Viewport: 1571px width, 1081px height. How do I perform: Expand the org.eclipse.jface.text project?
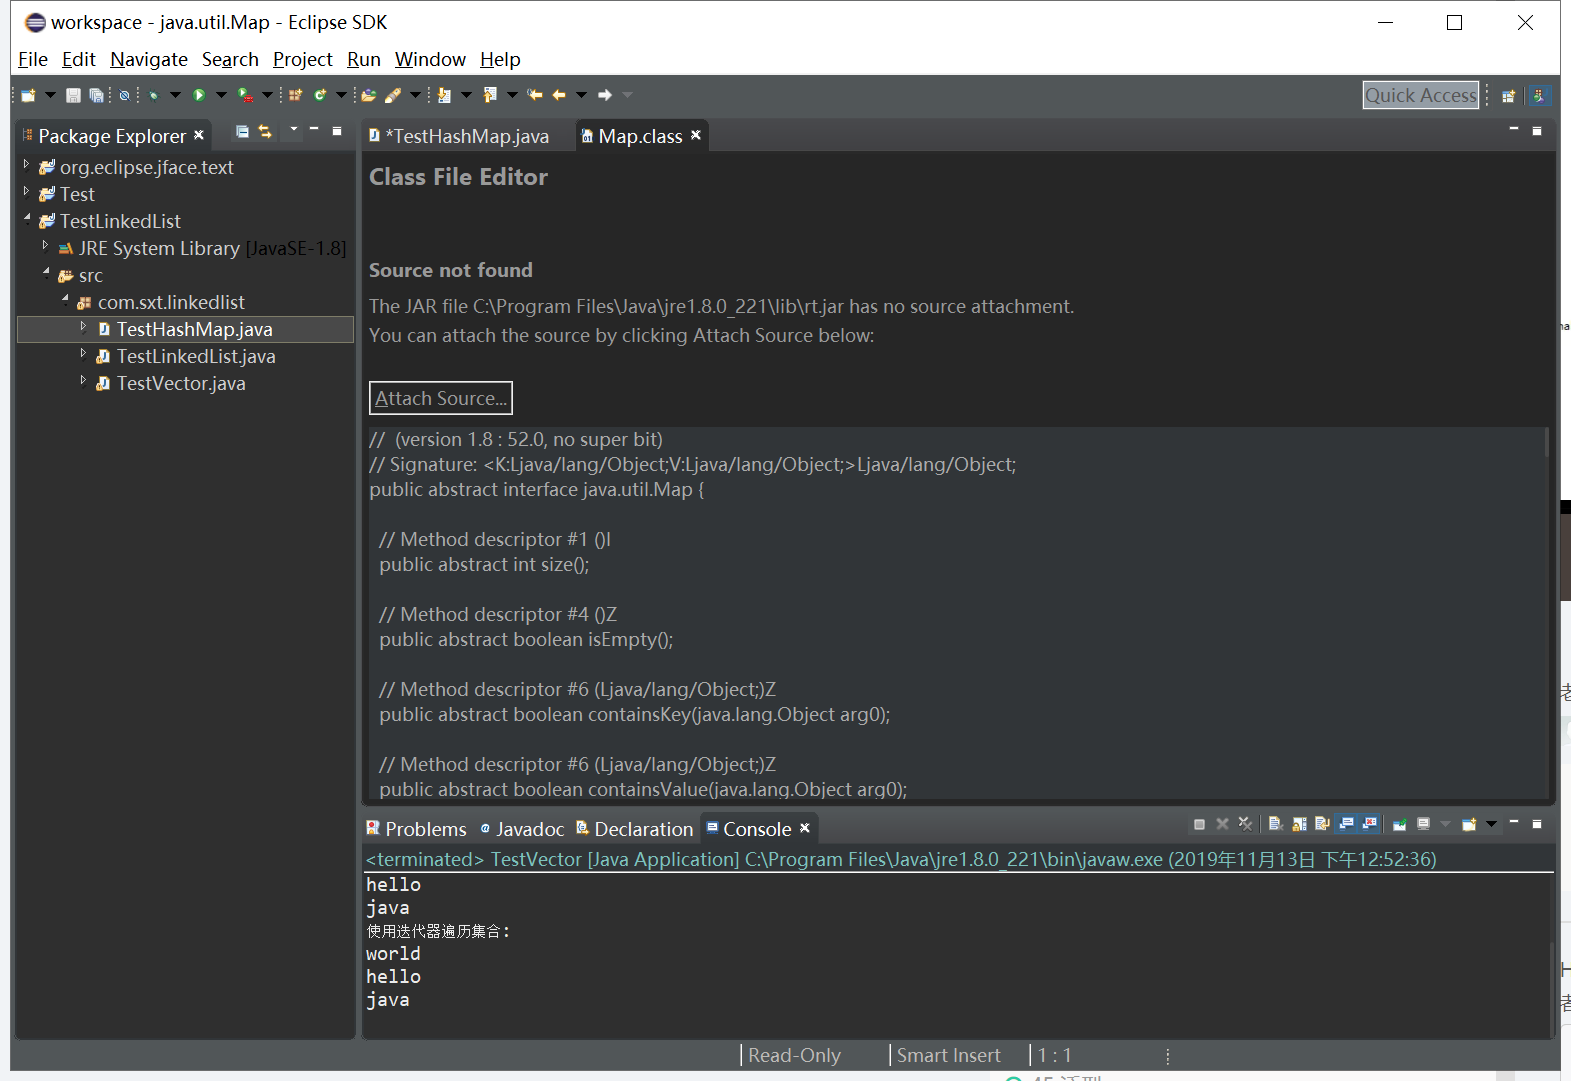tap(26, 164)
